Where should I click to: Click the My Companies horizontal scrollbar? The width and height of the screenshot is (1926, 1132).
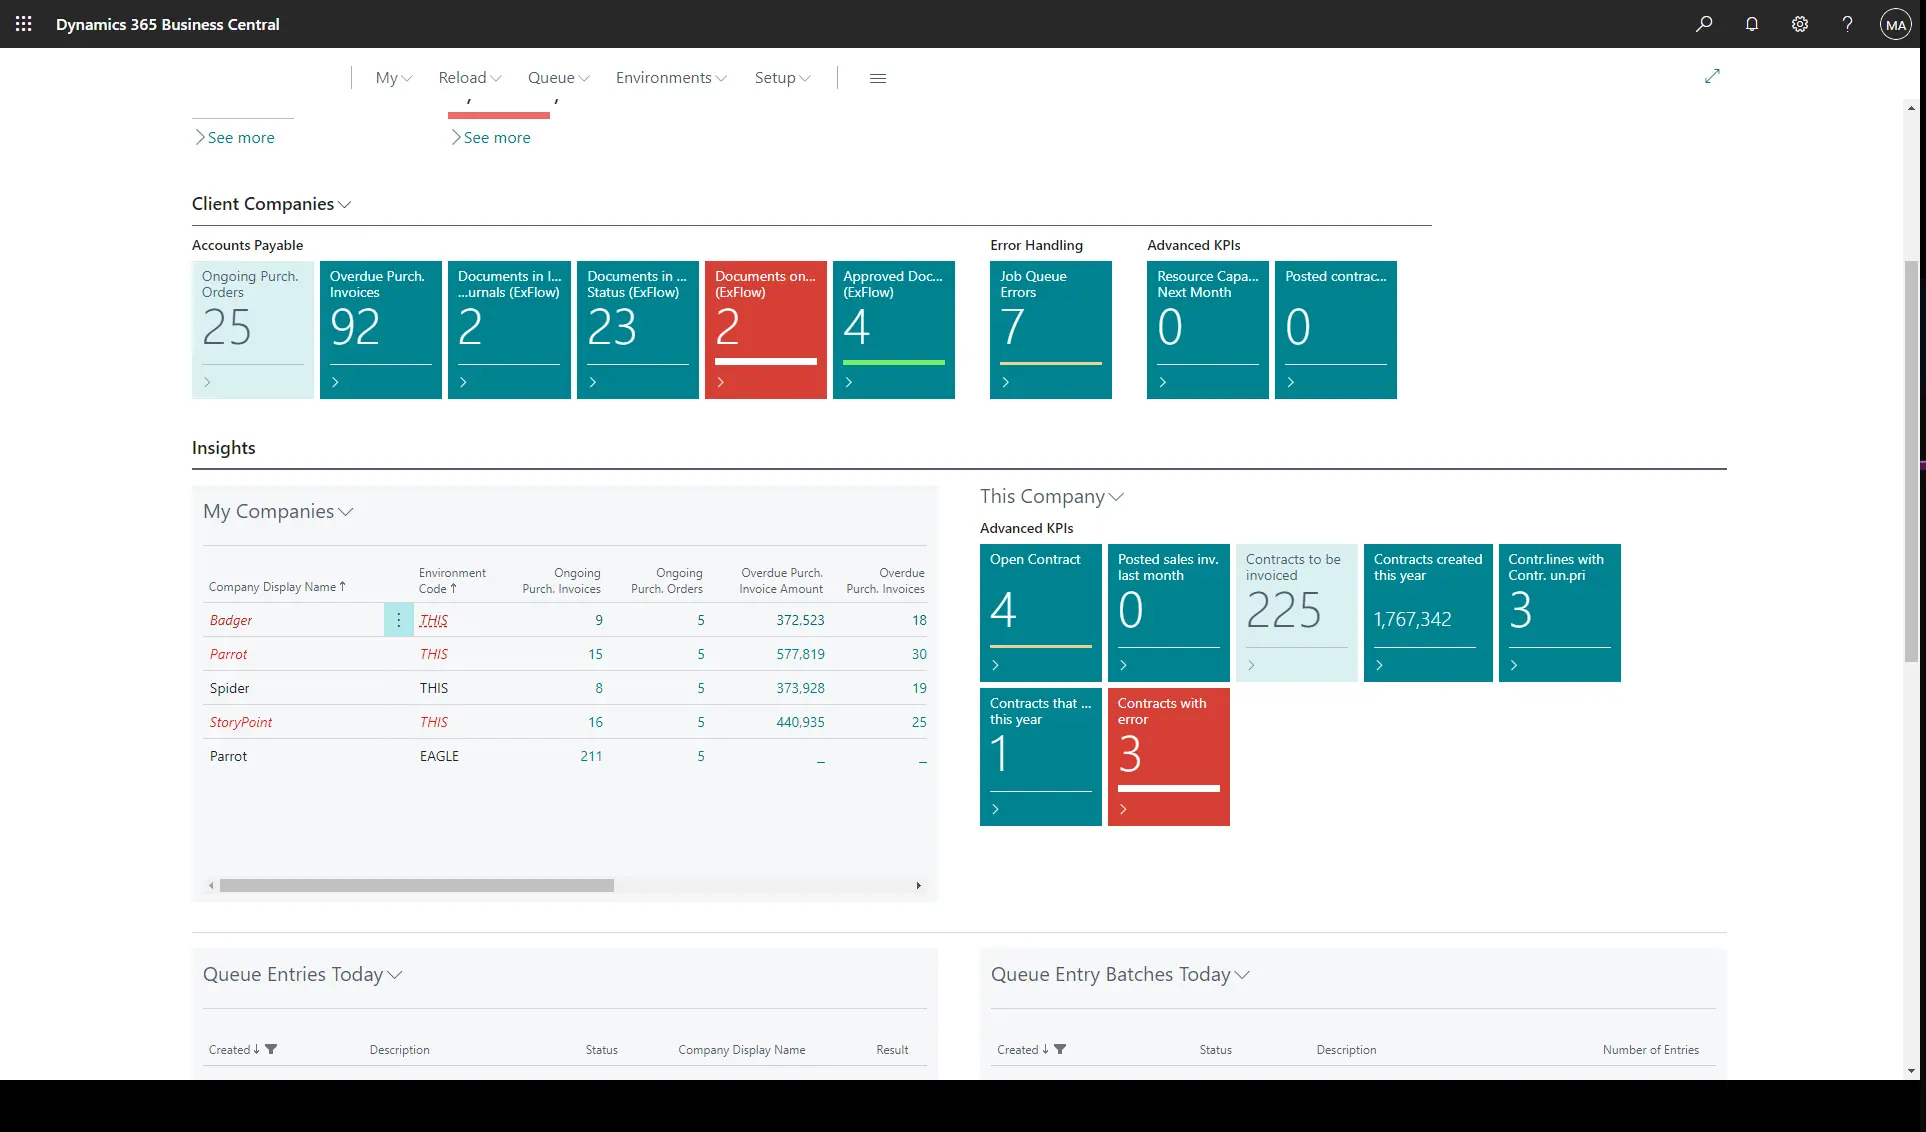point(416,885)
